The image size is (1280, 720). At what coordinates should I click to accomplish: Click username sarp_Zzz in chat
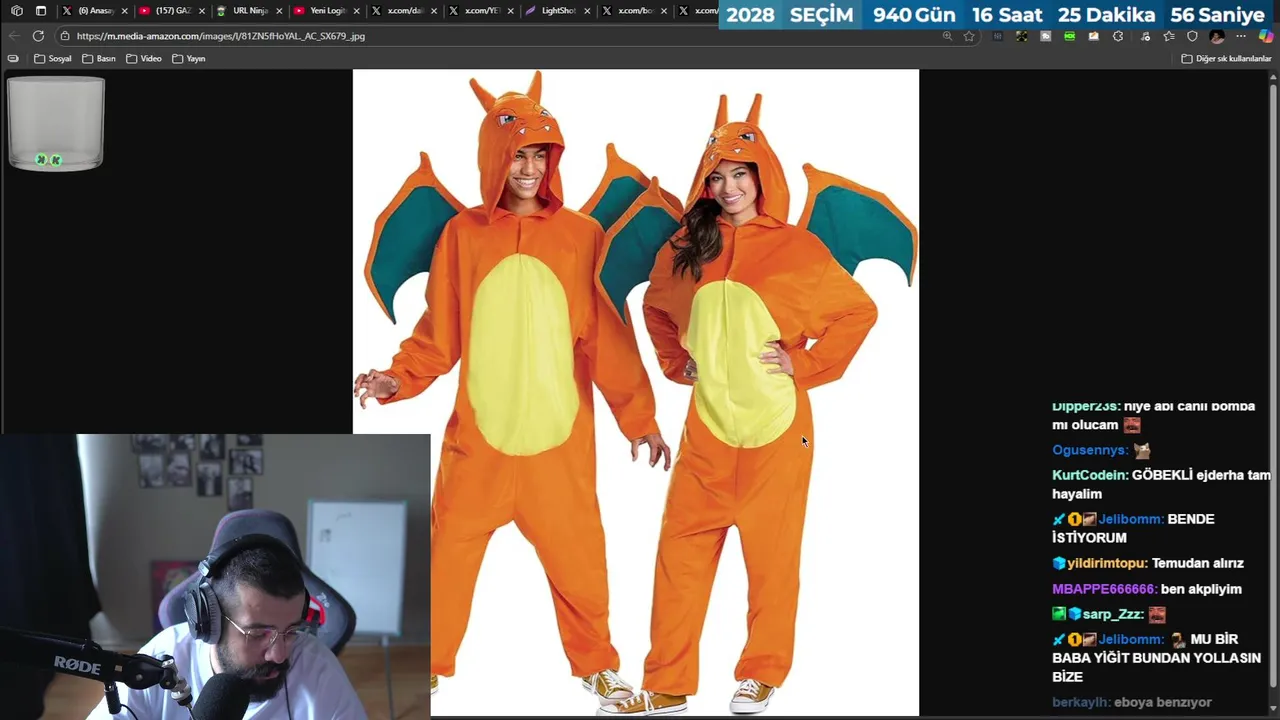click(x=1113, y=614)
